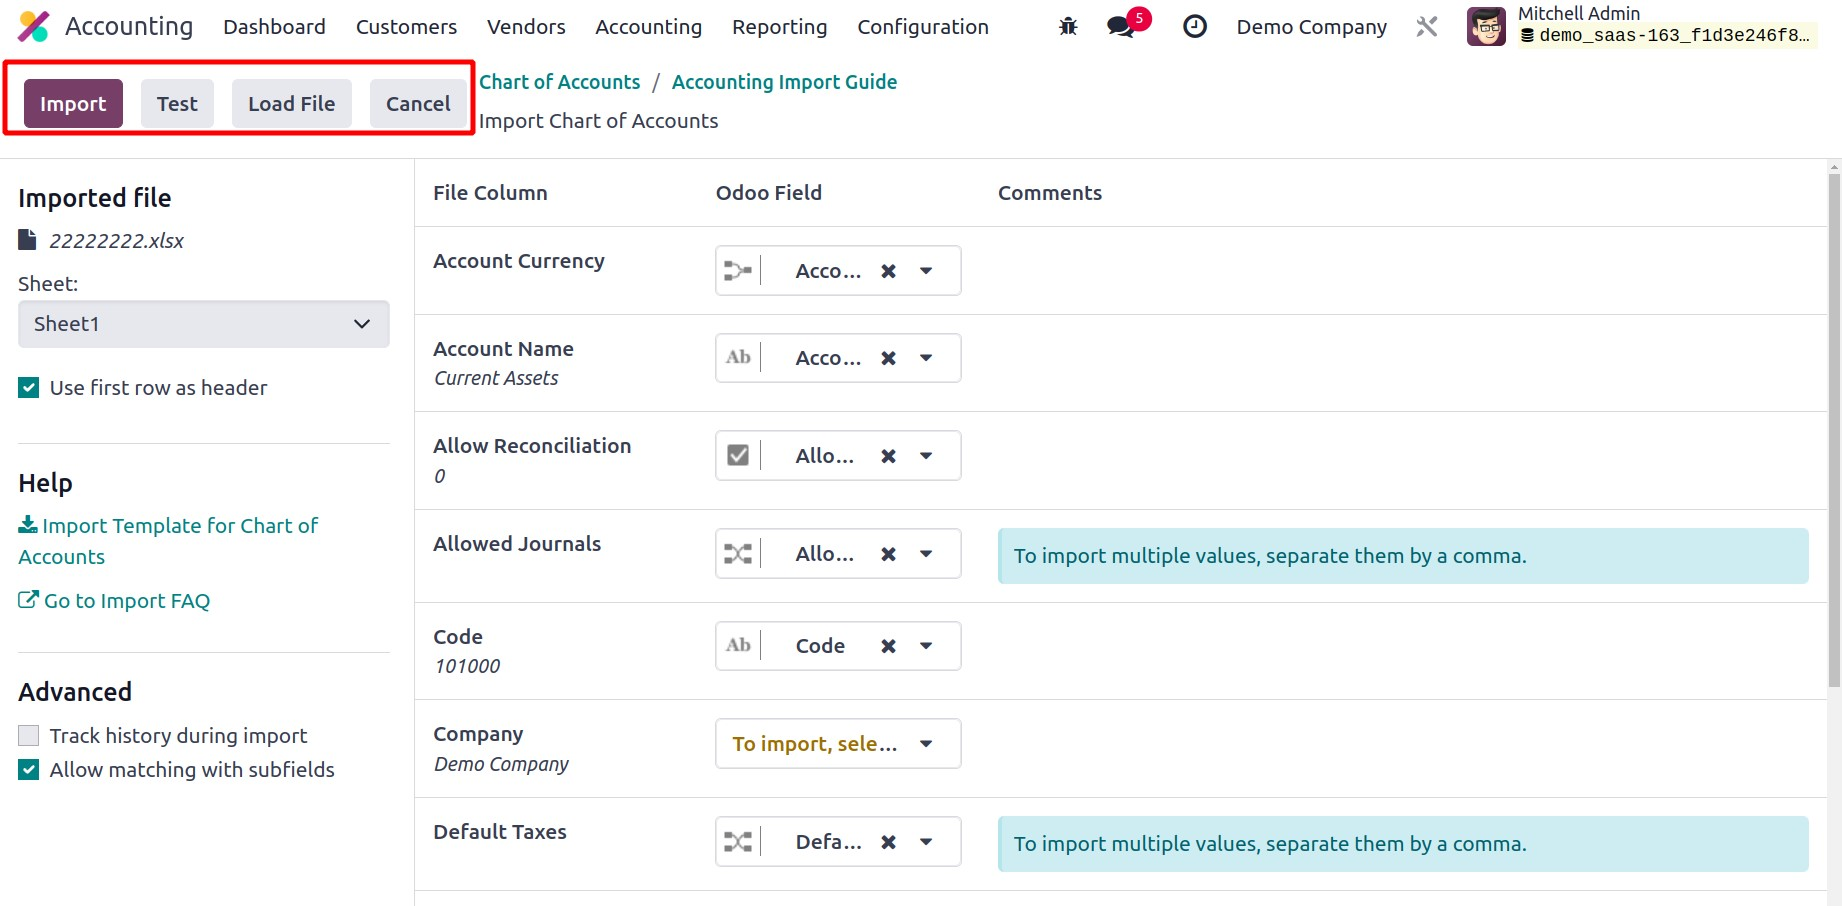Open the chat messages icon
This screenshot has width=1842, height=906.
point(1122,27)
